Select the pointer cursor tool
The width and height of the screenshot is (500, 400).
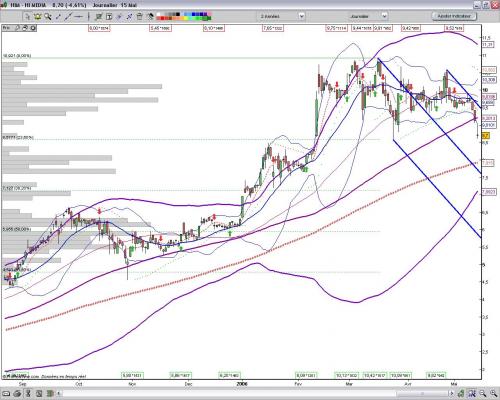[x=27, y=16]
